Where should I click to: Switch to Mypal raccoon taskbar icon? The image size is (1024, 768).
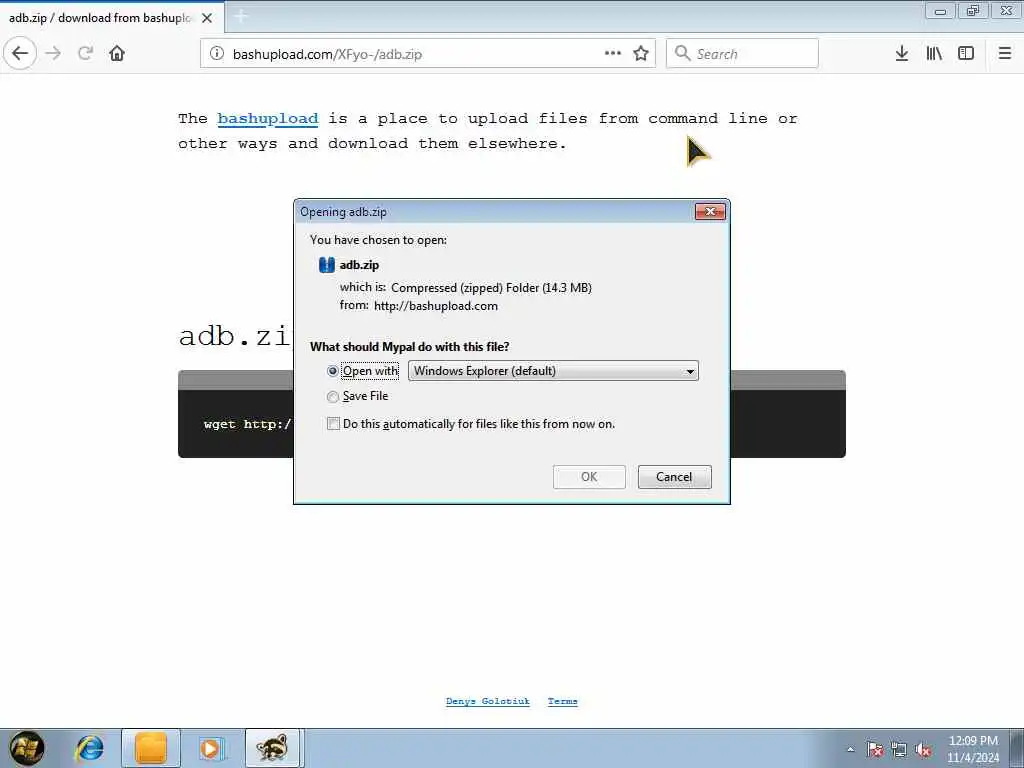click(272, 748)
